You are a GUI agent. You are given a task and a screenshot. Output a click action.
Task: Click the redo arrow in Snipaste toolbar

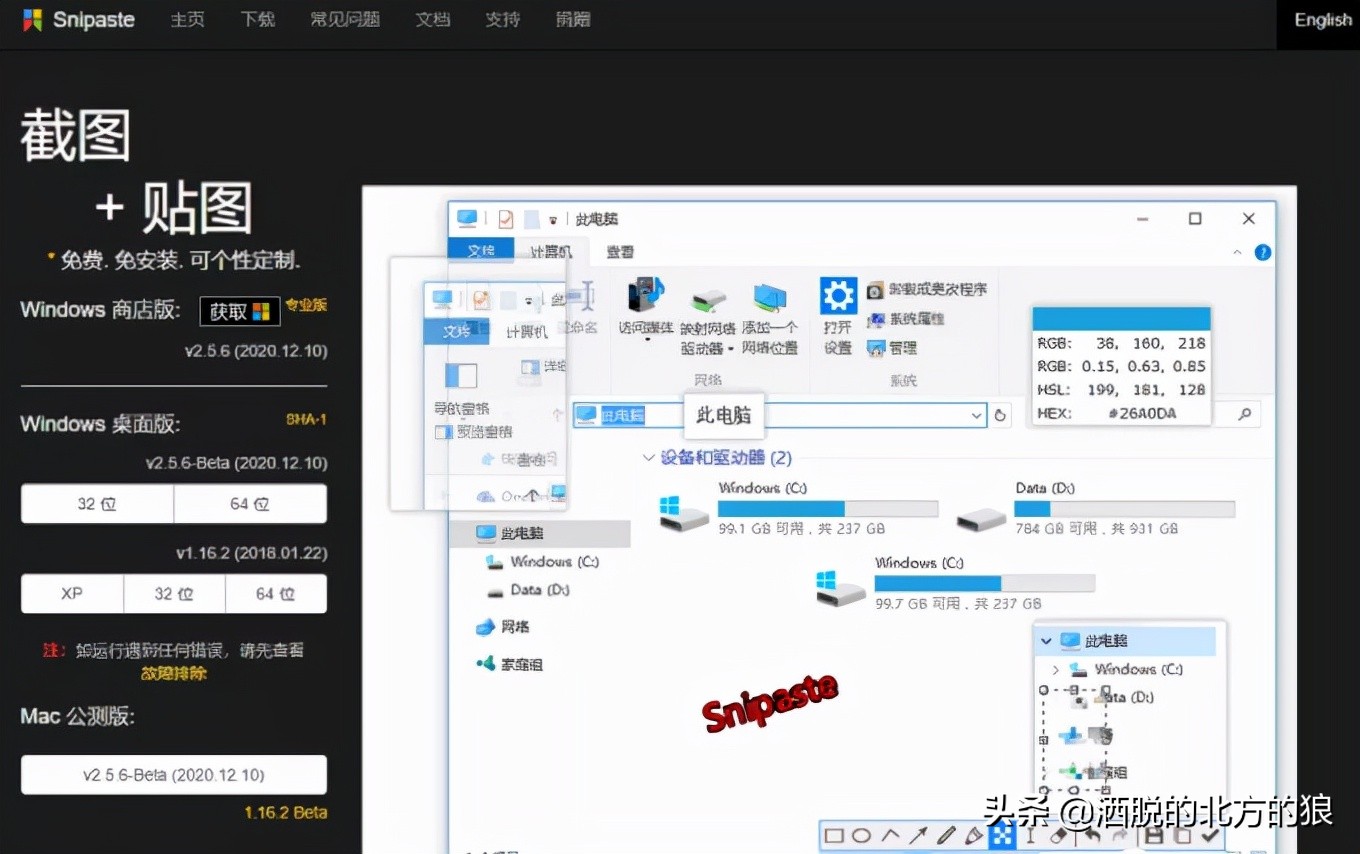click(1119, 836)
